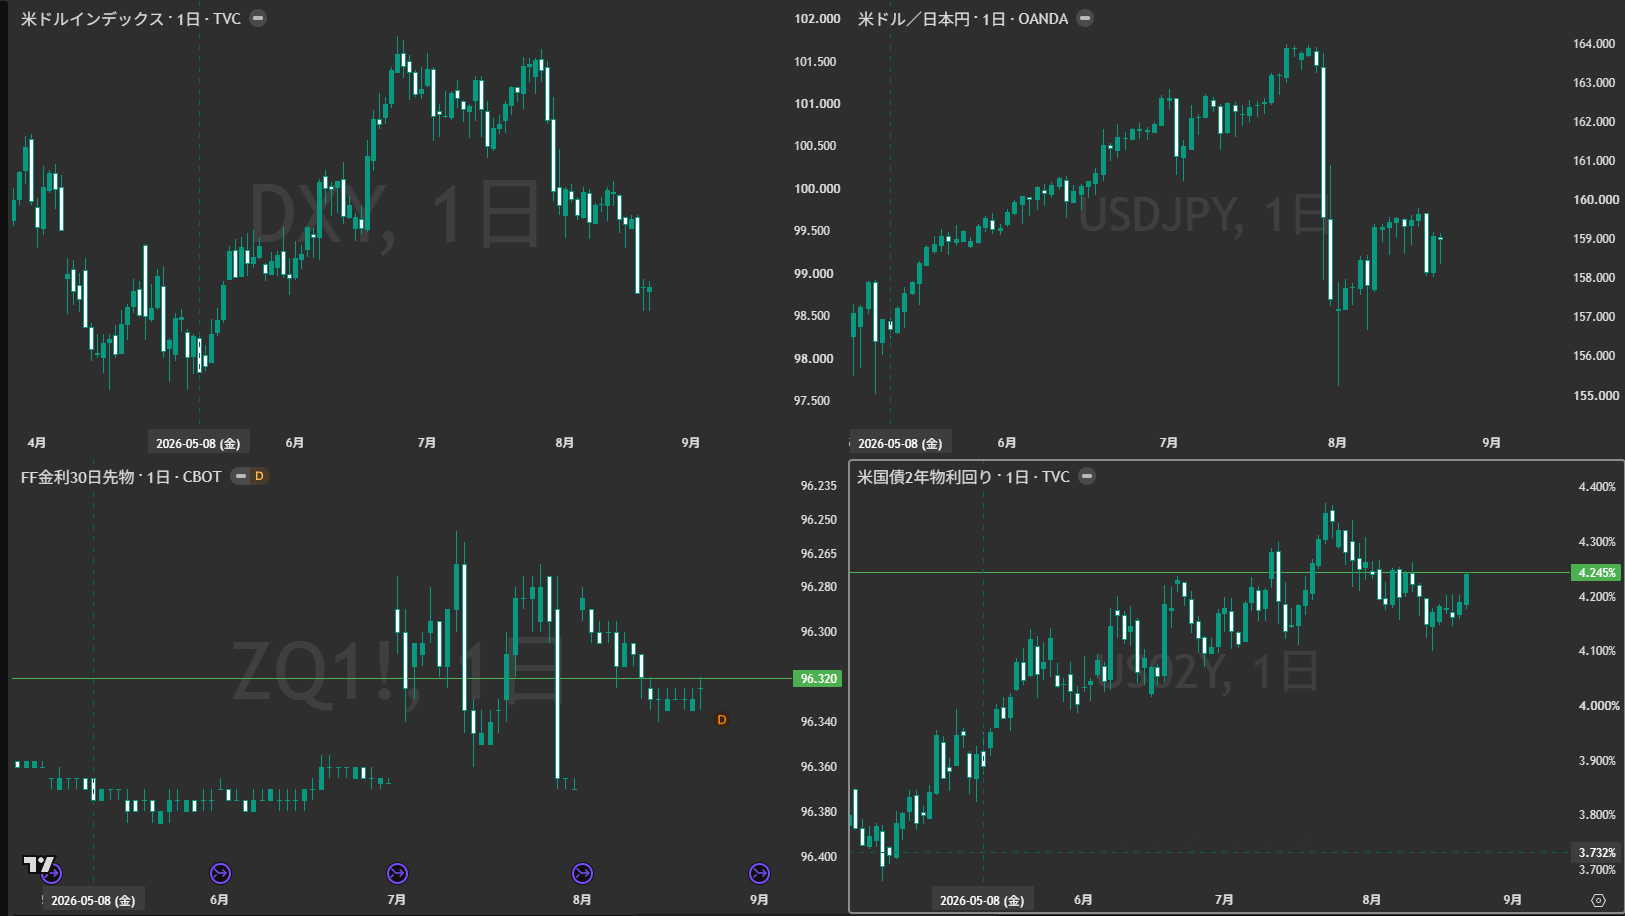Collapse the FF金利30日先物 legend toggle
The image size is (1625, 916).
240,476
